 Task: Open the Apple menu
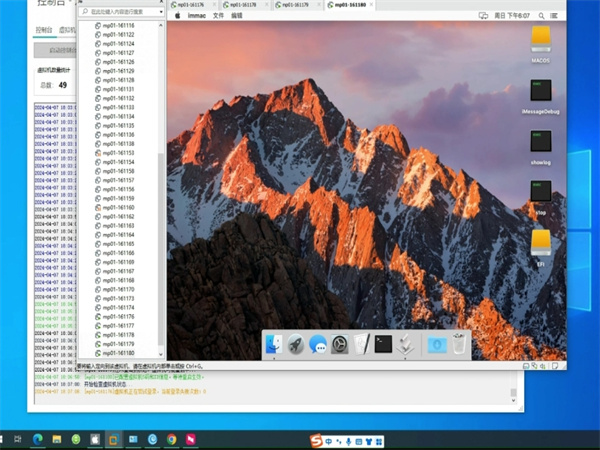coord(177,17)
